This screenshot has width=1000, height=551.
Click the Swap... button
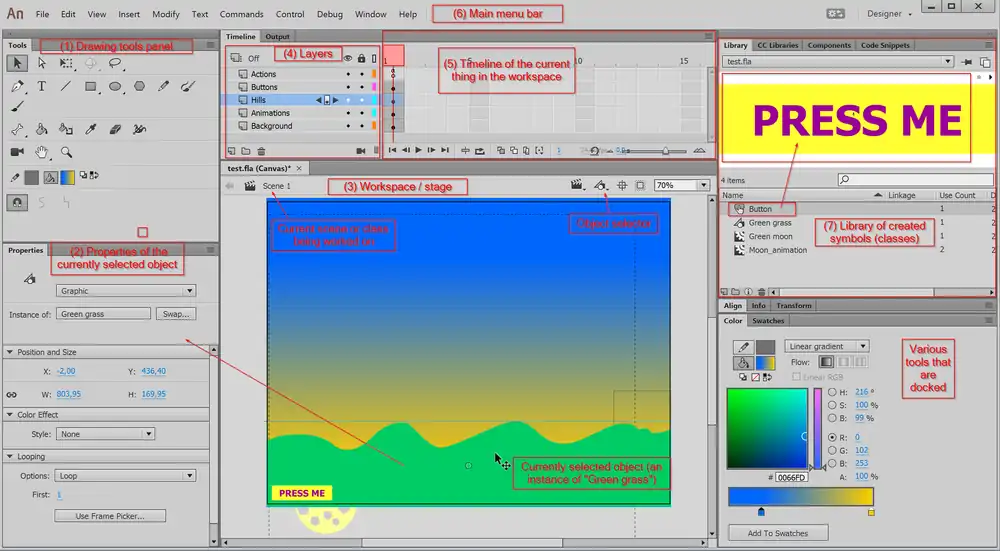[x=175, y=314]
